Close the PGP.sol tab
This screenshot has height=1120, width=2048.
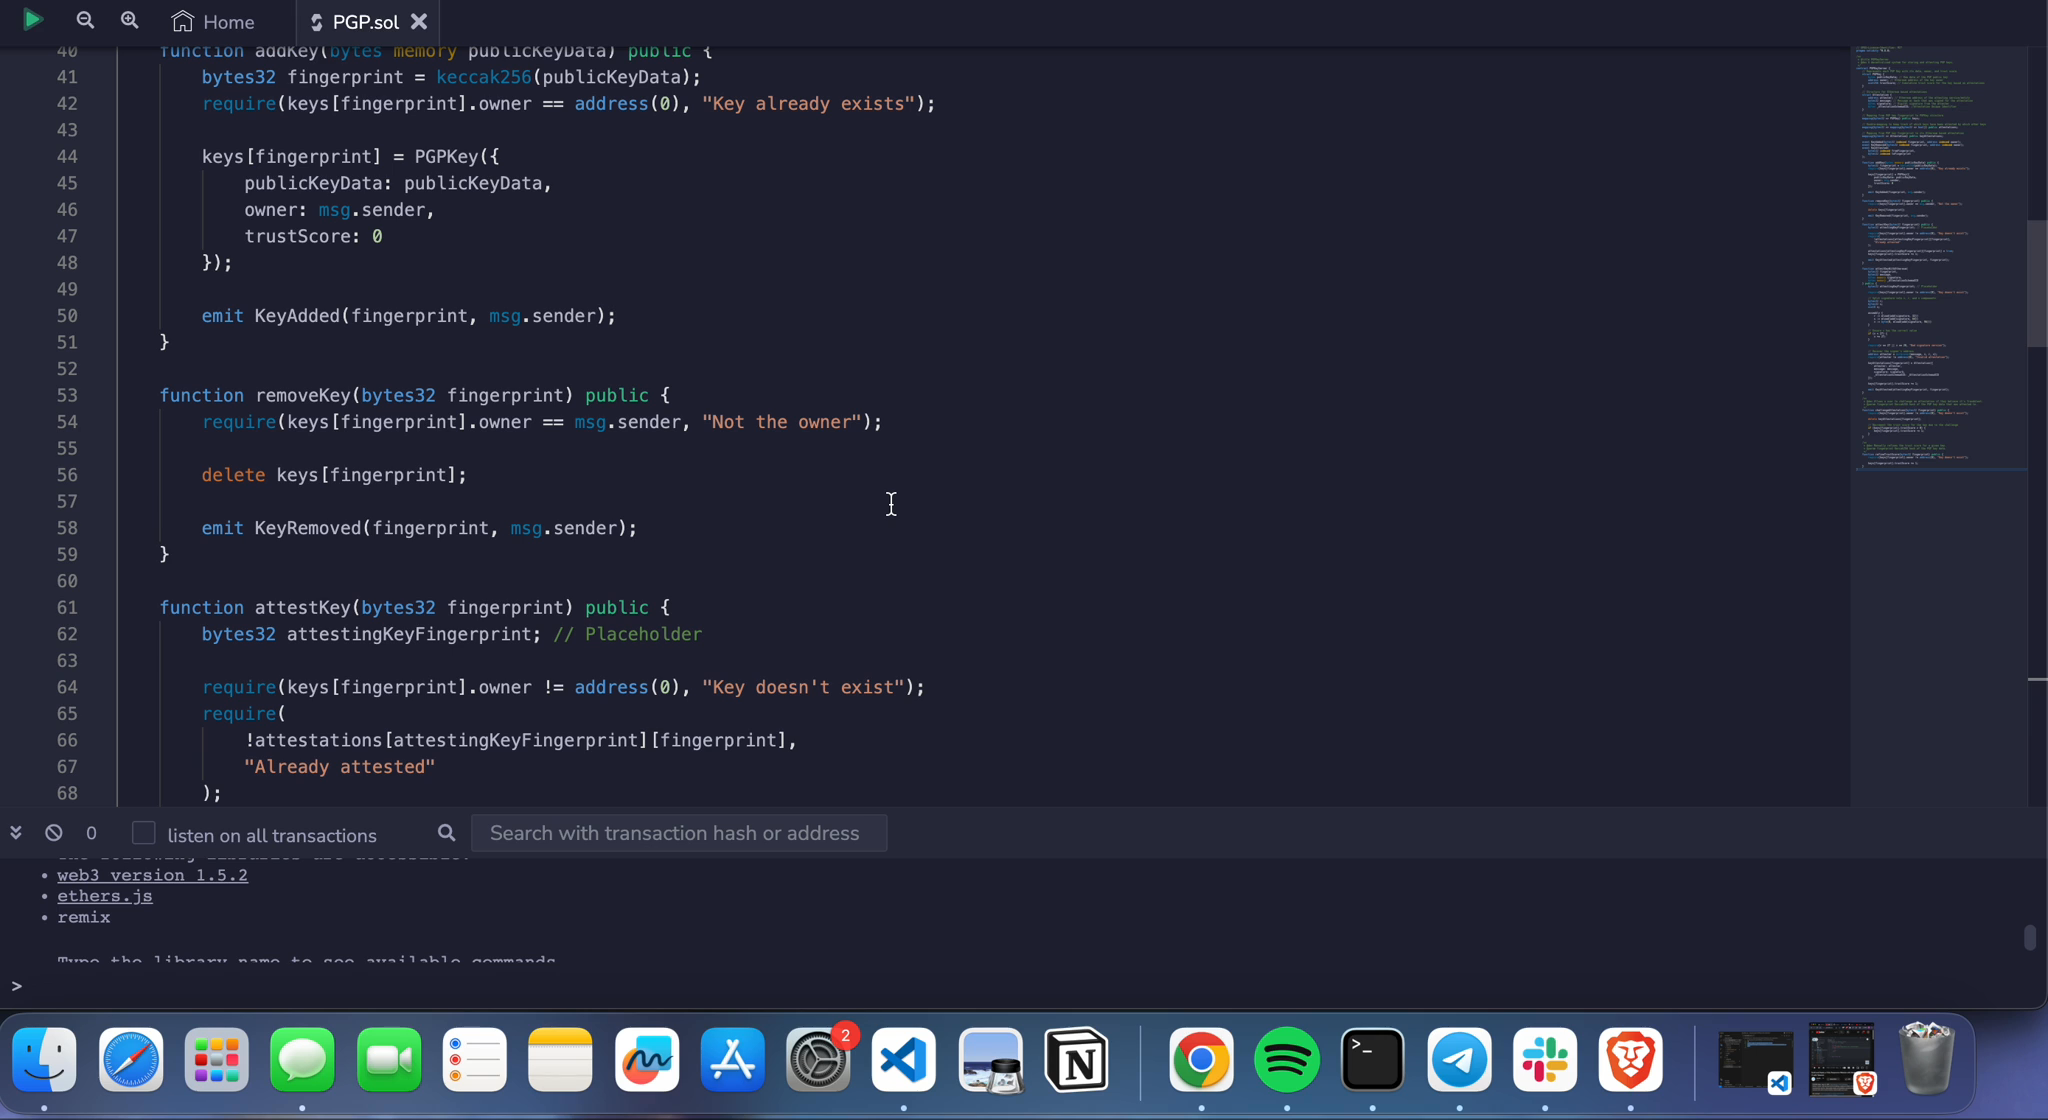point(419,21)
